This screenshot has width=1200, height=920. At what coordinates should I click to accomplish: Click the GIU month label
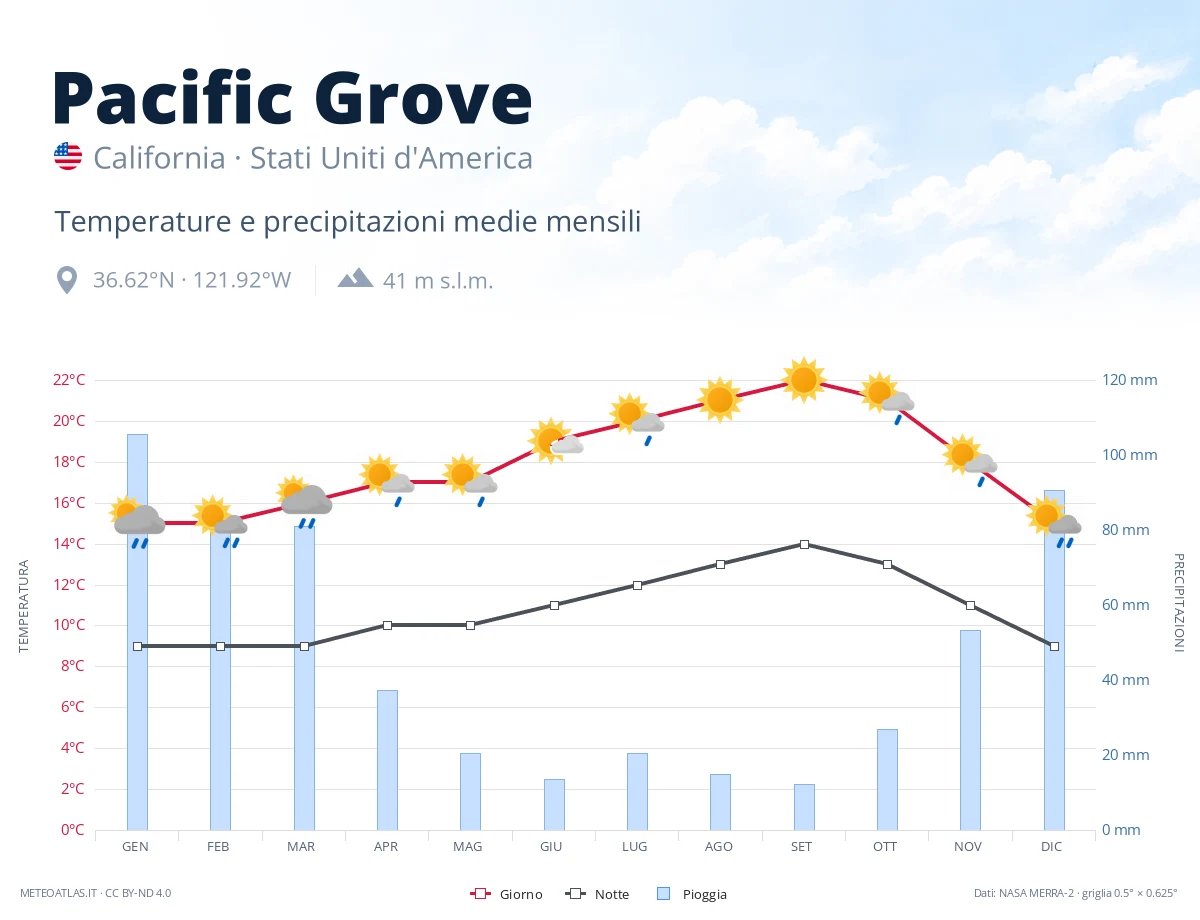551,847
